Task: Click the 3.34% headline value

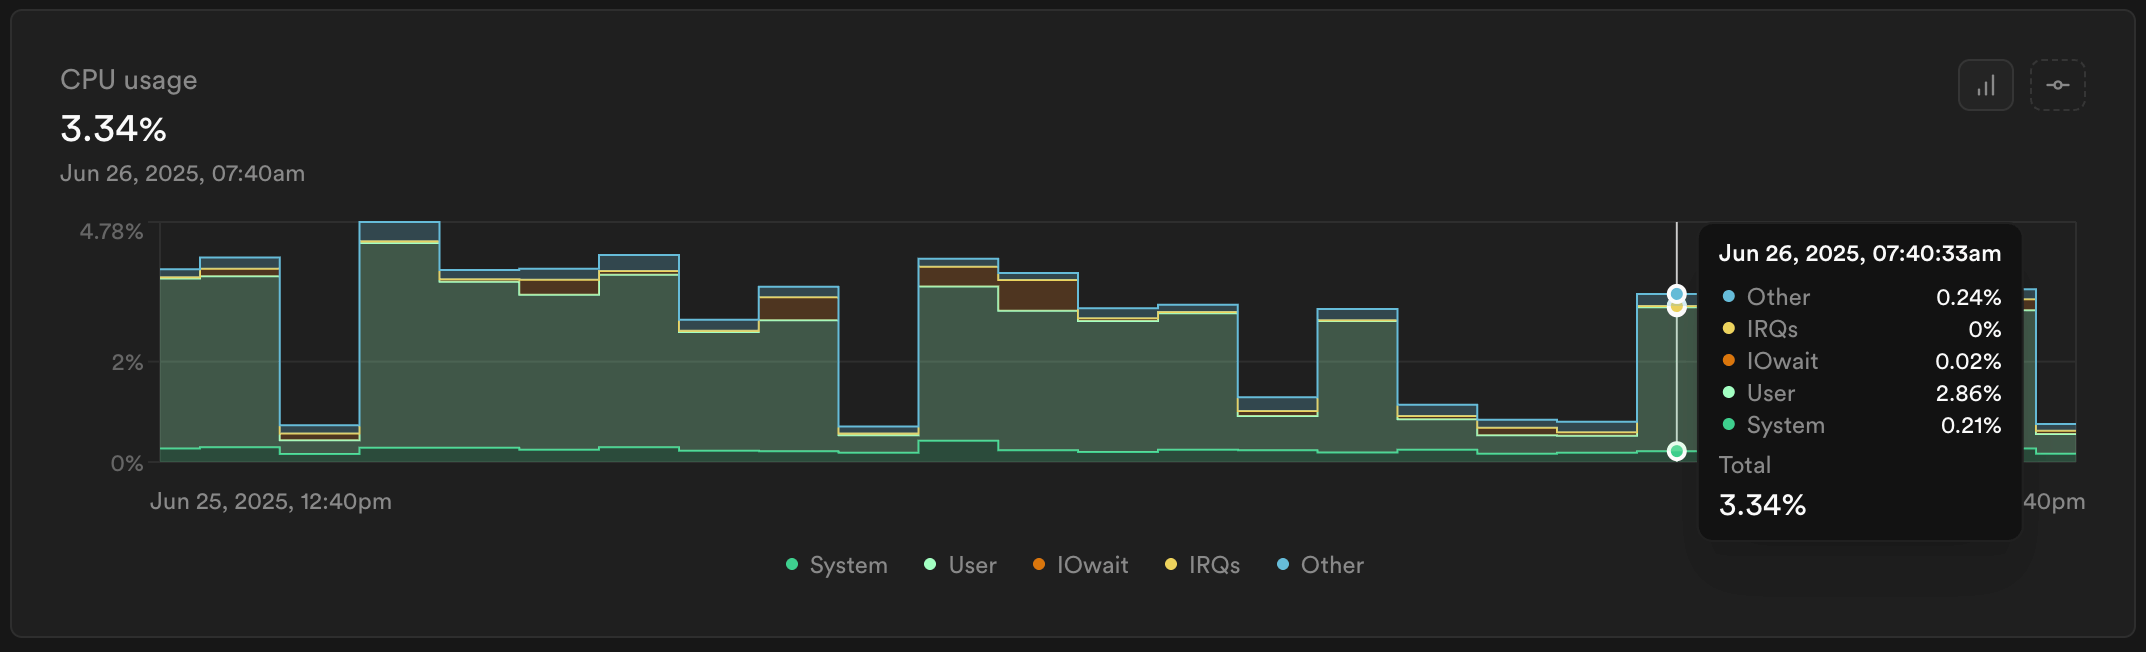Action: click(113, 129)
